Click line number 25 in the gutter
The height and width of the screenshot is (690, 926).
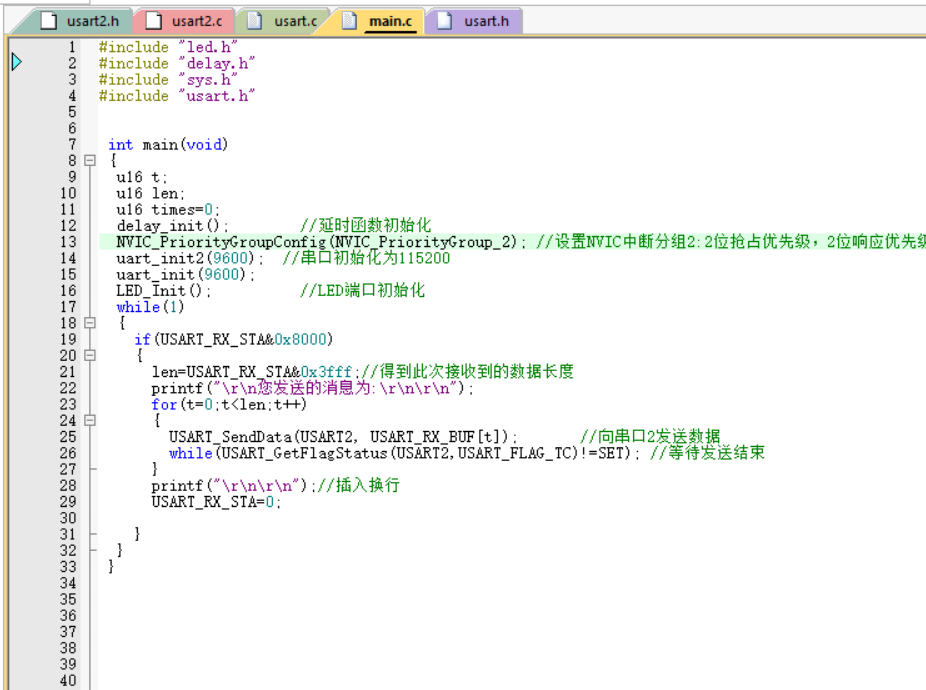[x=68, y=437]
